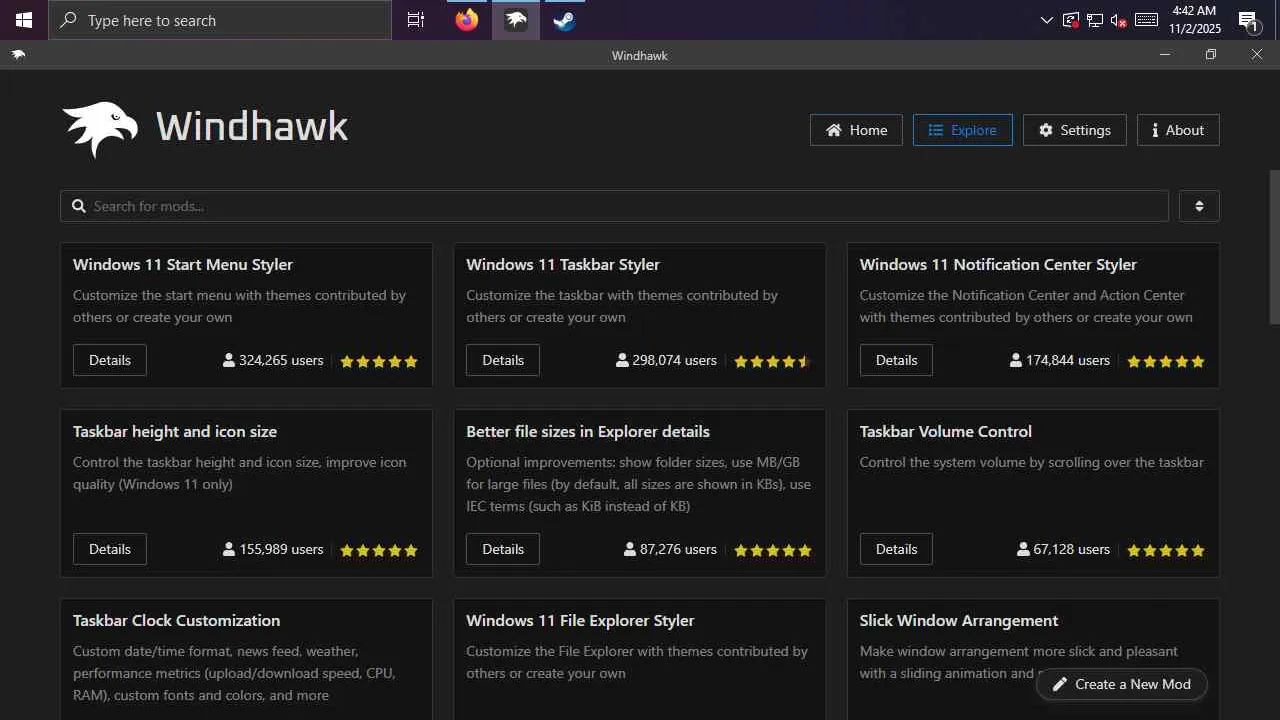The image size is (1280, 720).
Task: View Details for Windows 11 Start Menu Styler
Action: (x=110, y=360)
